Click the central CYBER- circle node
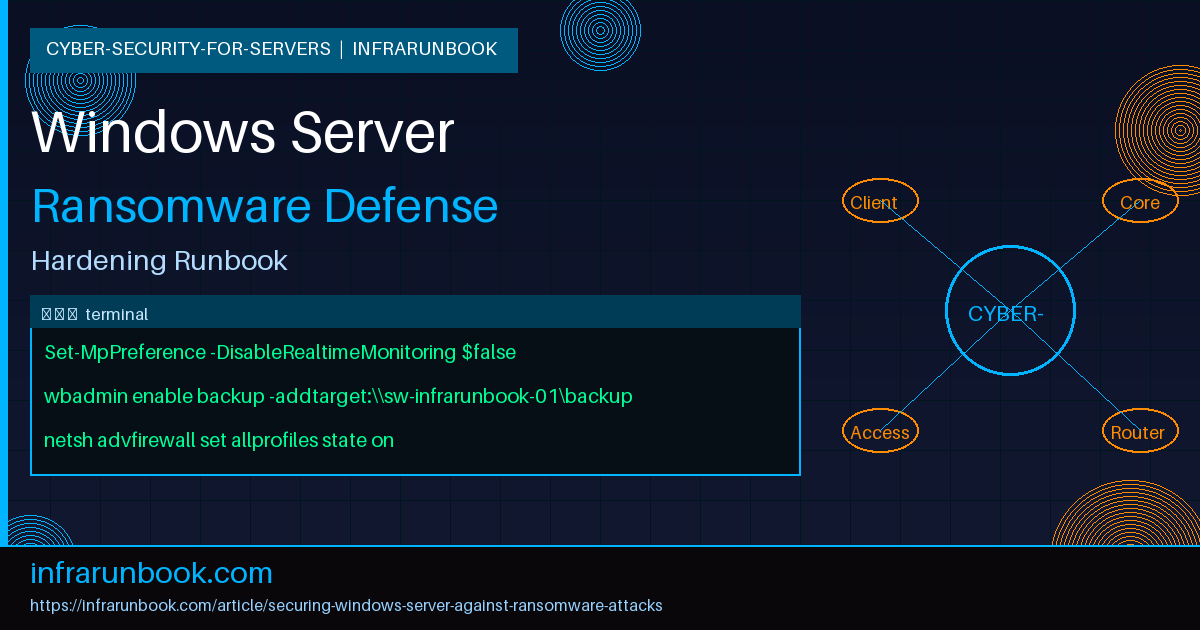This screenshot has height=630, width=1200. click(x=1010, y=311)
